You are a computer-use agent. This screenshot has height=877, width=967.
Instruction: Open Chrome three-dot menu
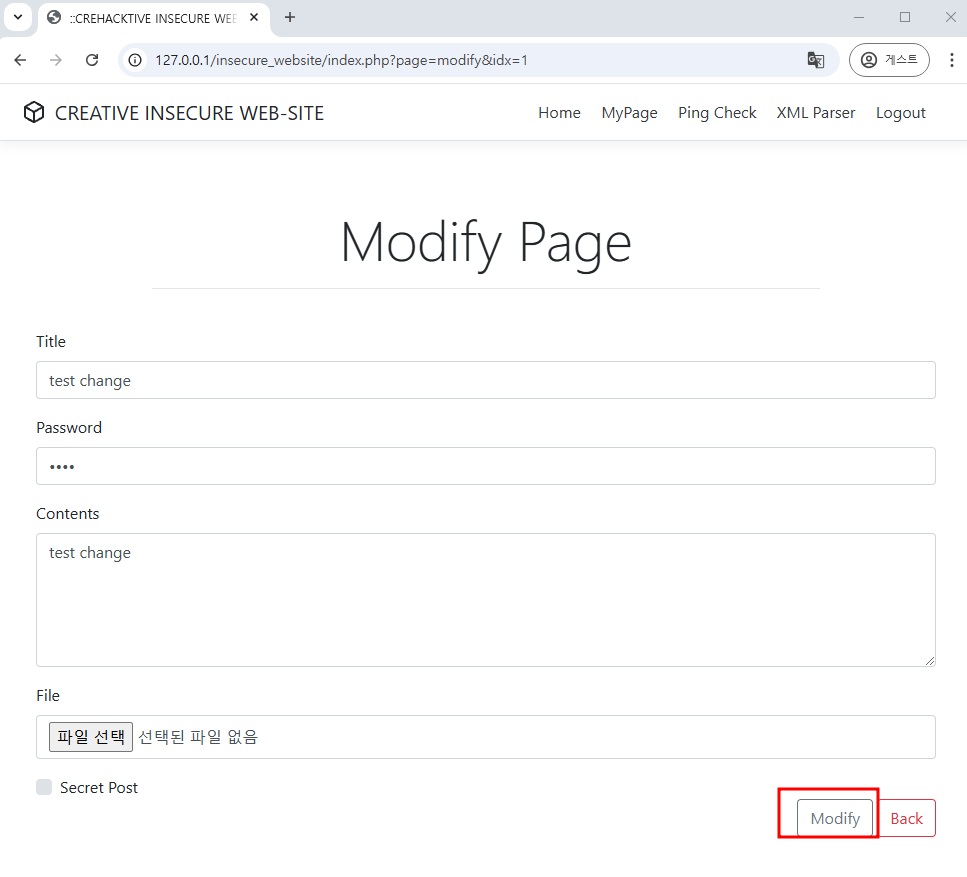[952, 60]
